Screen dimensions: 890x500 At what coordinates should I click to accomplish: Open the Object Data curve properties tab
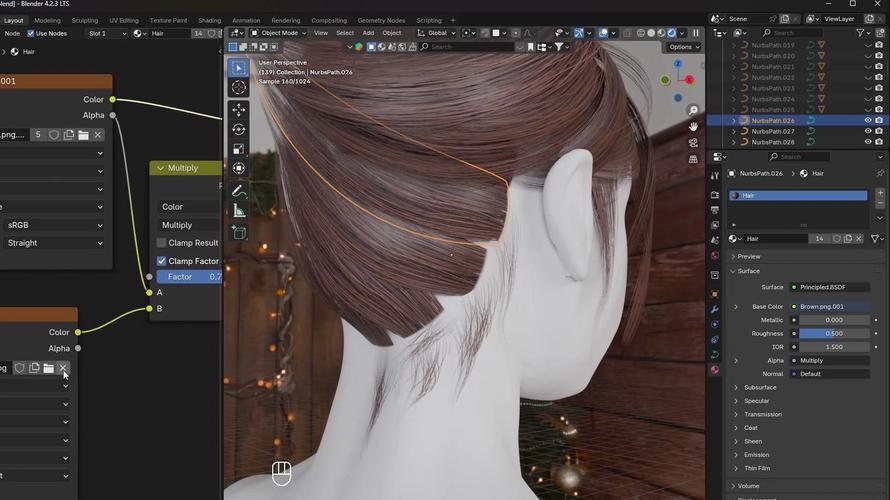coord(715,355)
